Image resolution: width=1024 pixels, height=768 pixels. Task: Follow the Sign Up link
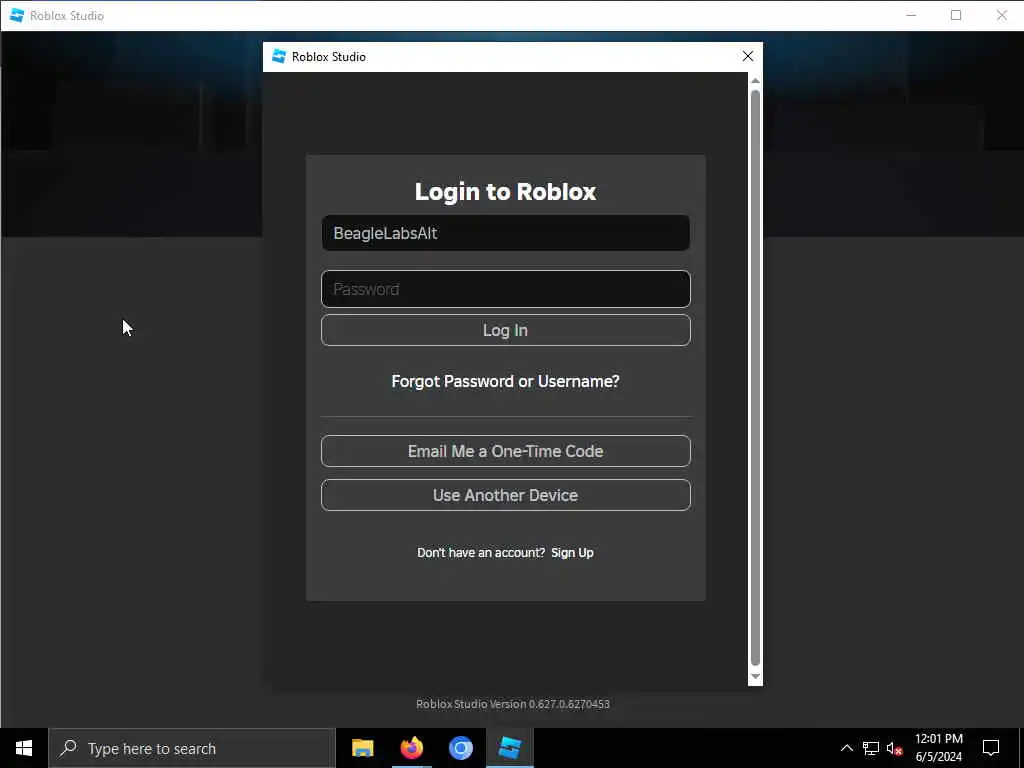click(572, 552)
